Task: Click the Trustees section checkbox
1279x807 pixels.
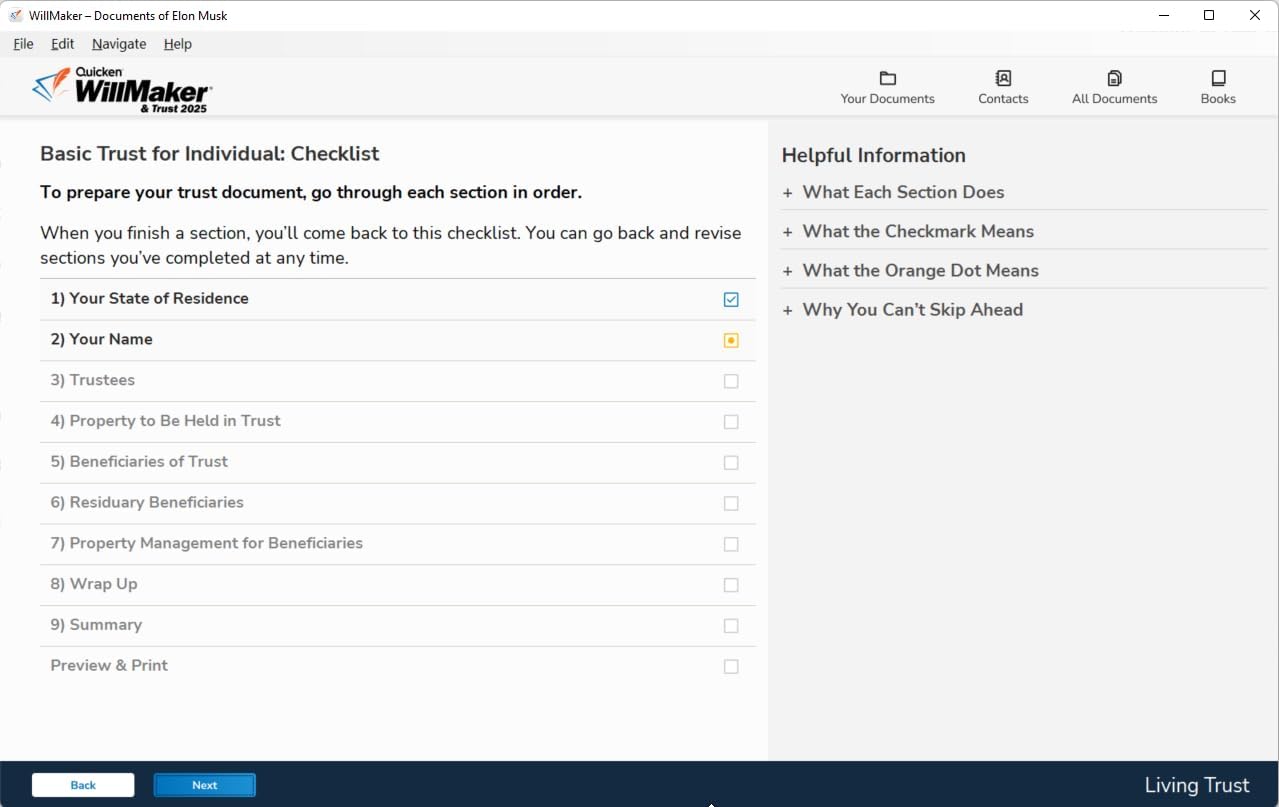Action: tap(731, 381)
